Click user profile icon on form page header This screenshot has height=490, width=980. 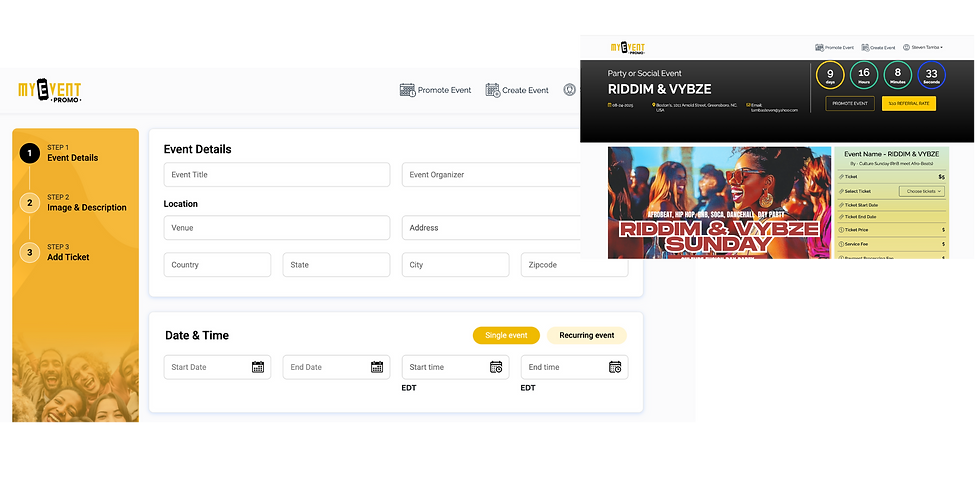tap(569, 90)
